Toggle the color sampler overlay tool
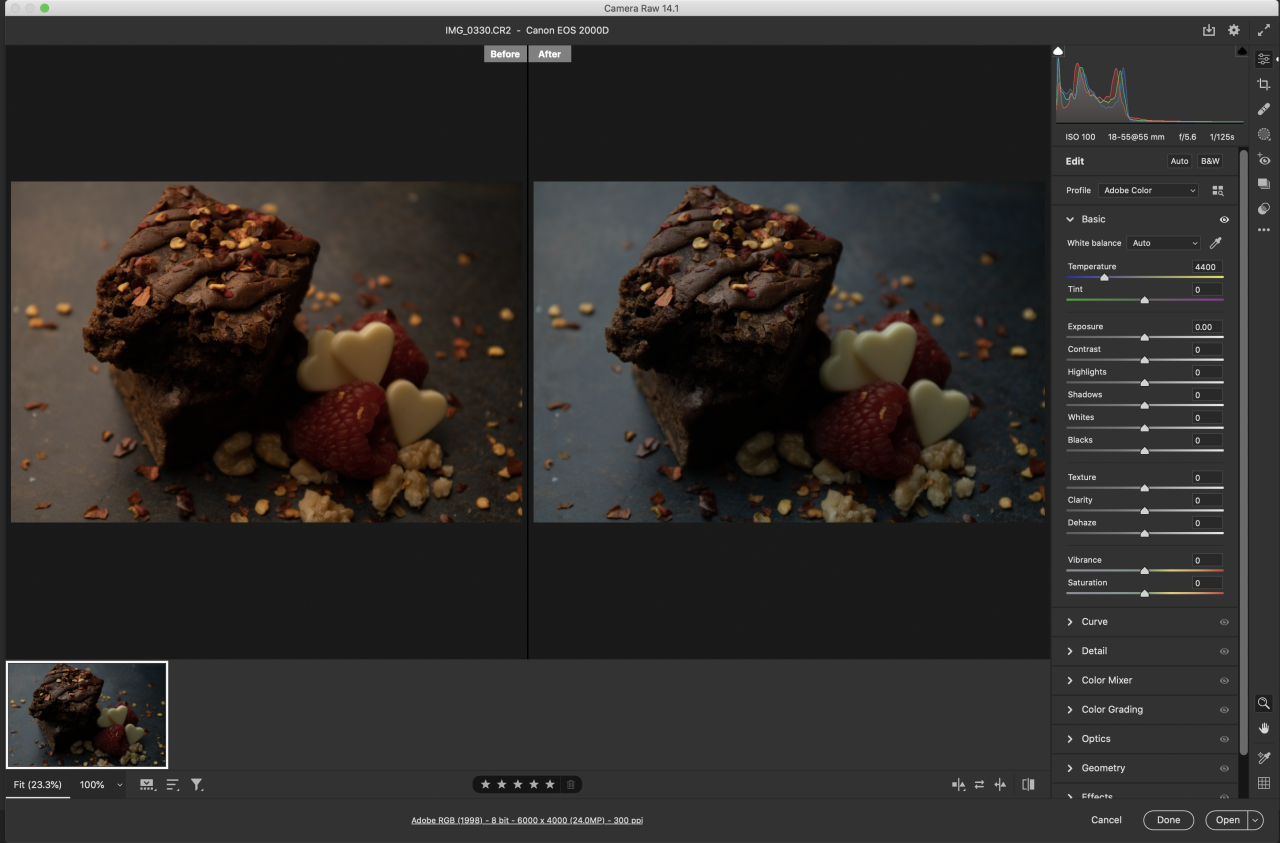The image size is (1280, 843). [x=1264, y=758]
